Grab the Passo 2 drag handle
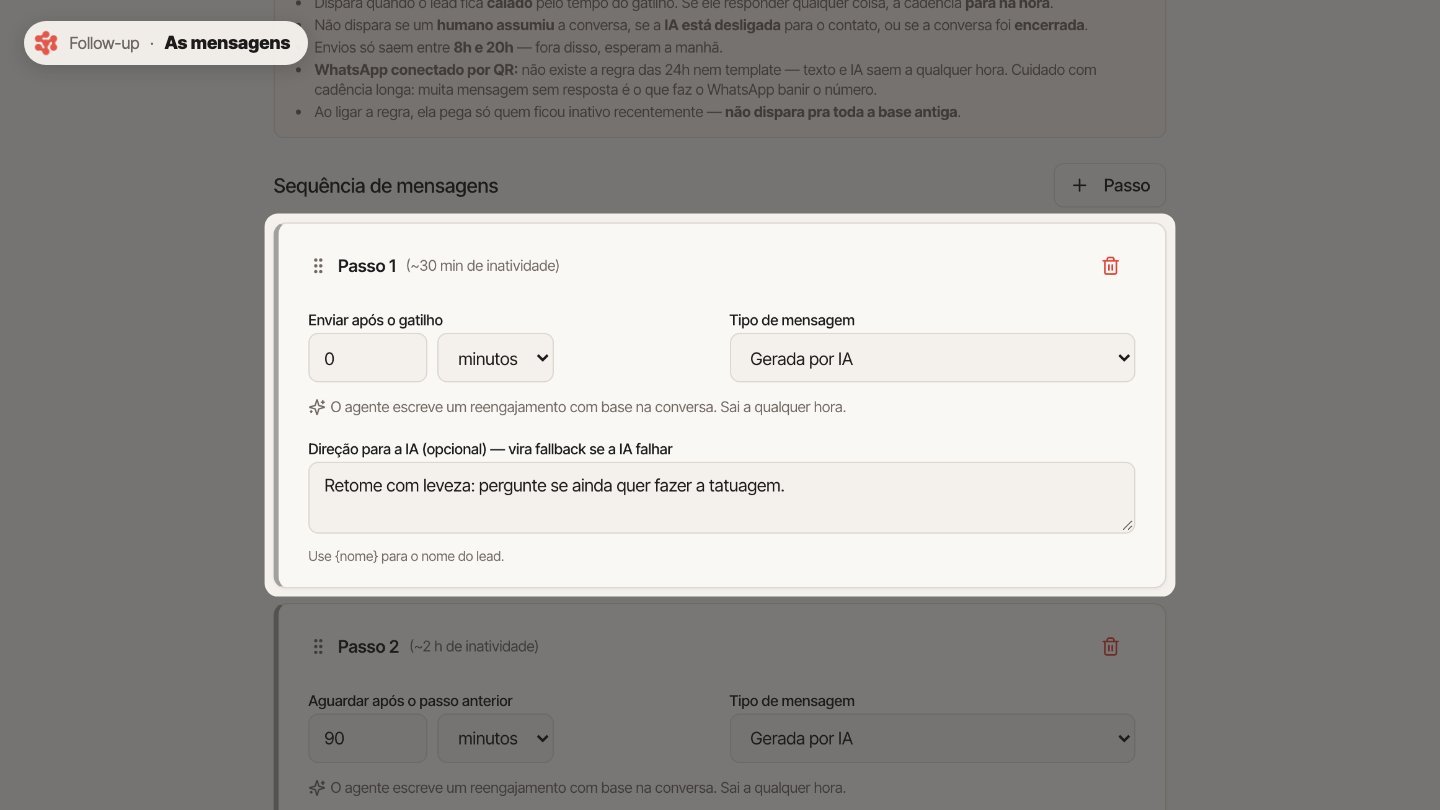 318,647
